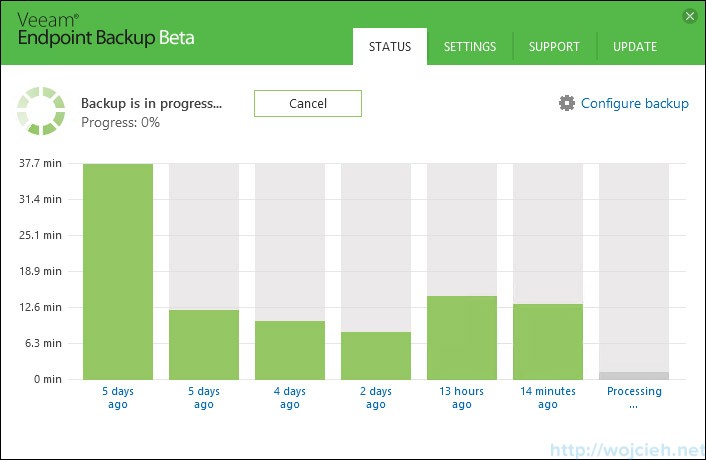Select the 4 days ago backup bar

coord(290,349)
